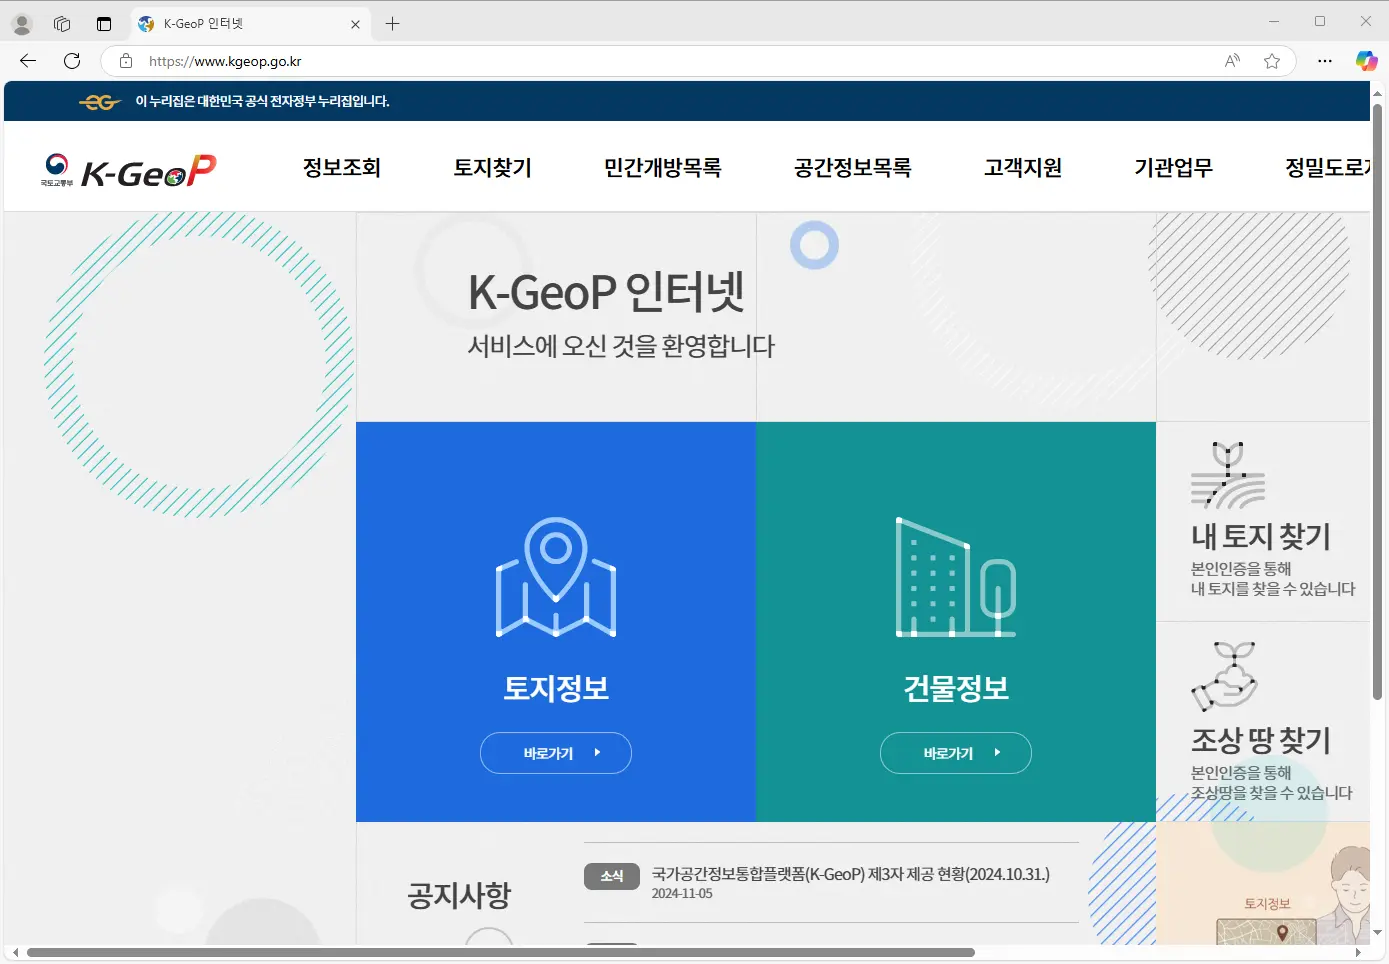Open the tab actions menu icon
Viewport: 1389px width, 964px height.
pos(104,24)
